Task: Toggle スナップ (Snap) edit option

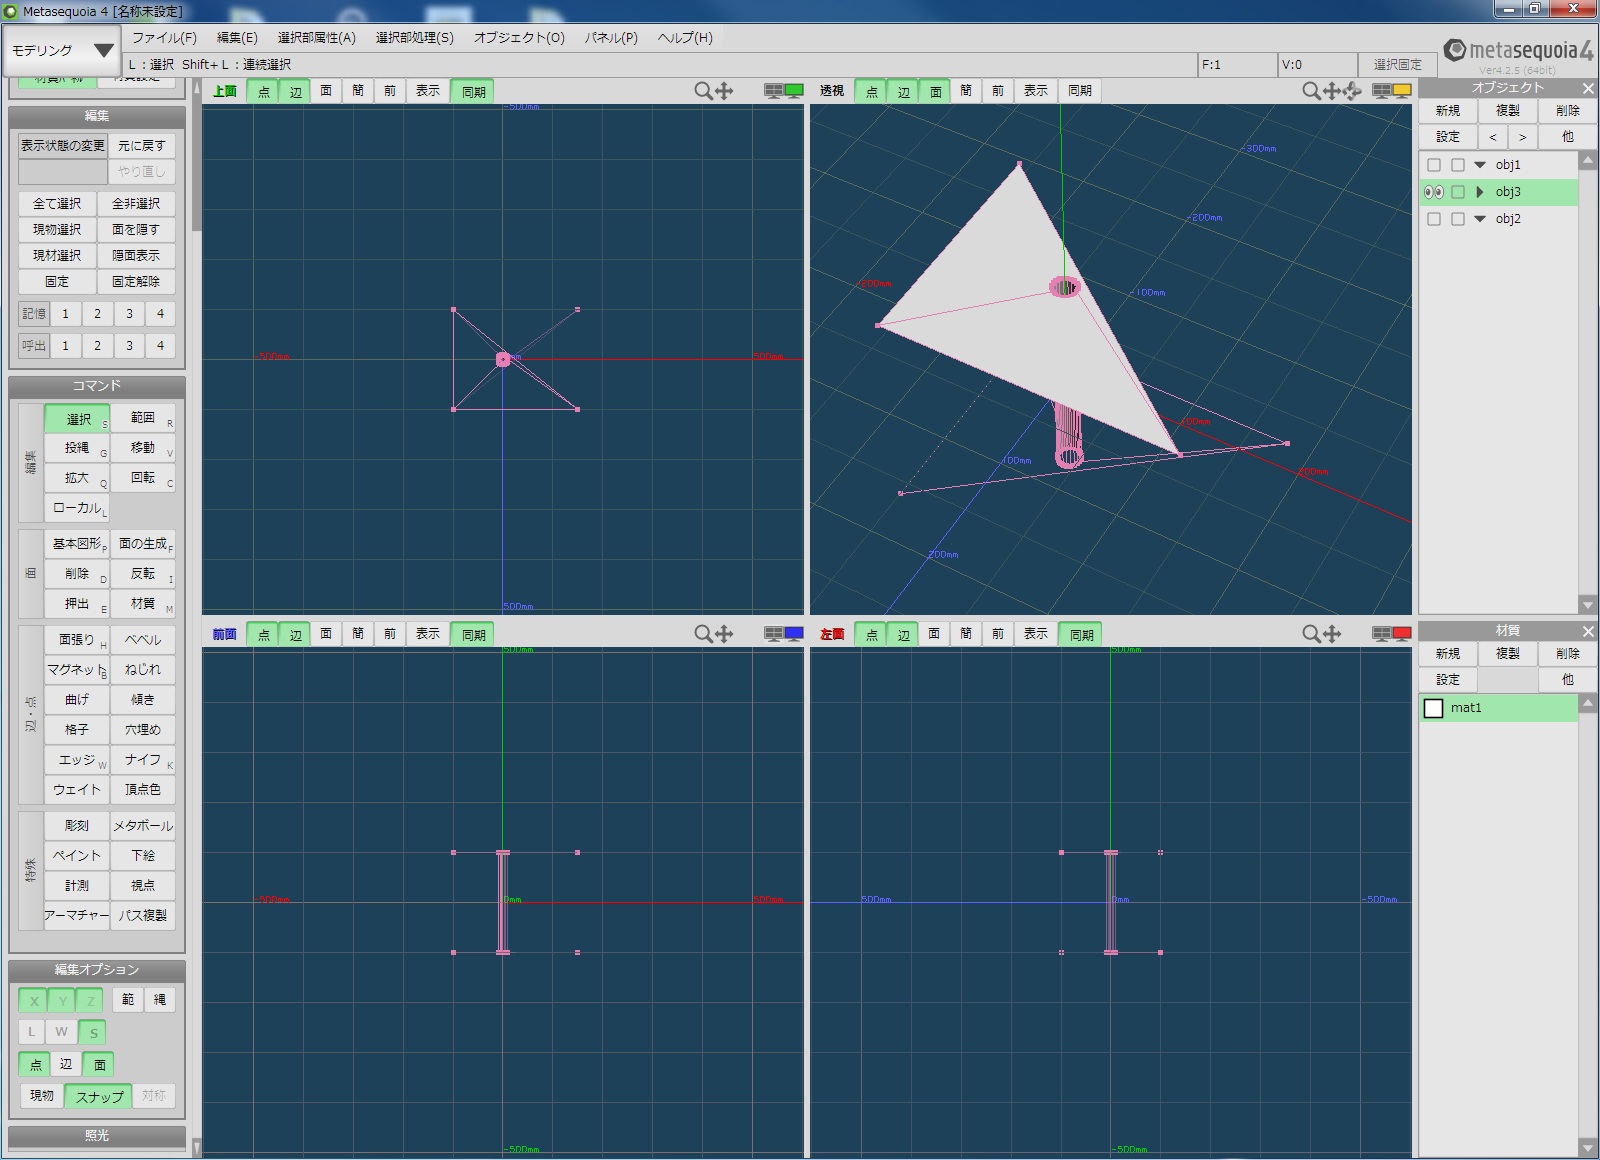Action: [x=99, y=1097]
